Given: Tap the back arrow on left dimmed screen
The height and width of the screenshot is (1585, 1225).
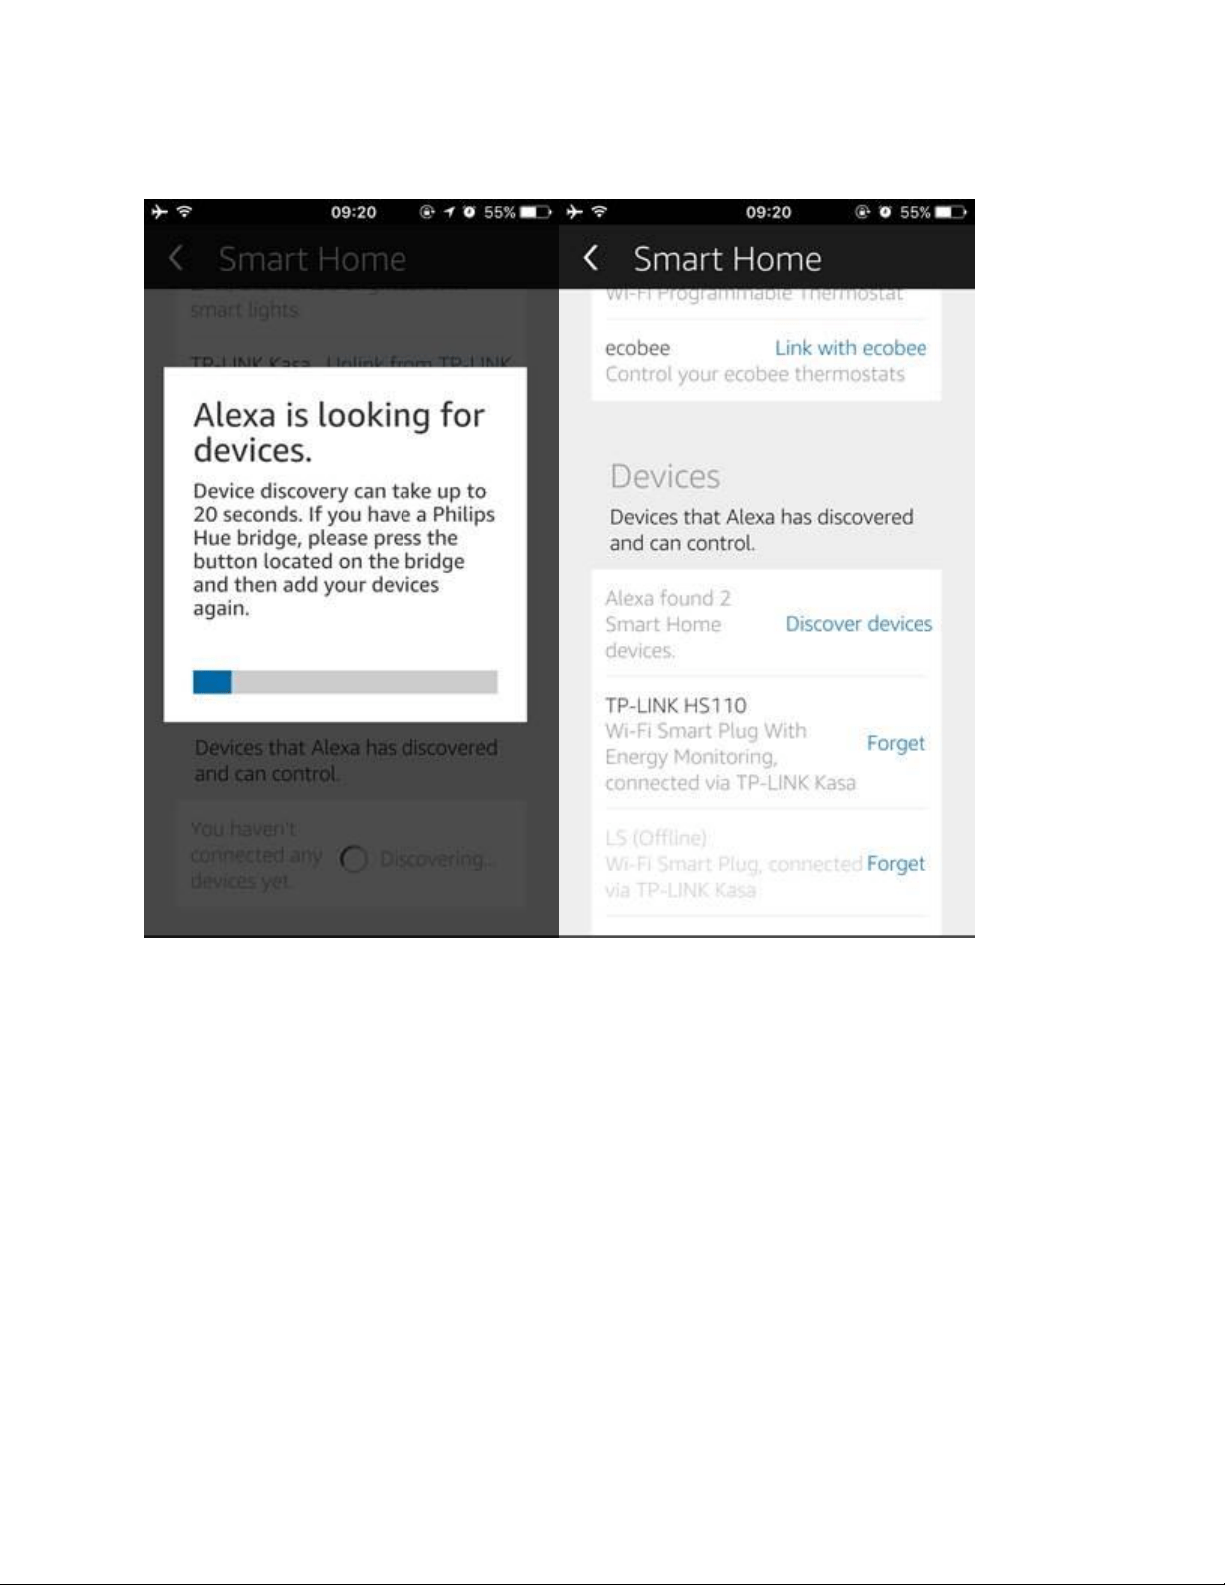Looking at the screenshot, I should click(x=176, y=258).
